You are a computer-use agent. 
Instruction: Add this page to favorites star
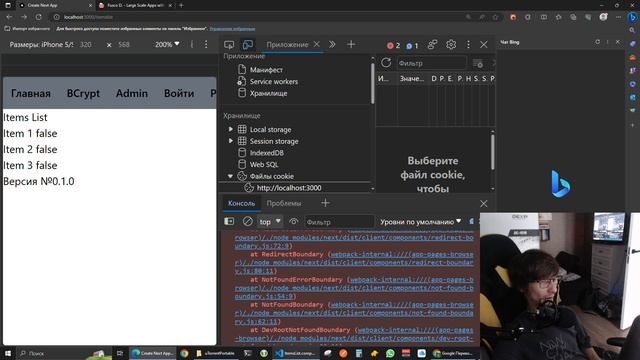tap(496, 17)
